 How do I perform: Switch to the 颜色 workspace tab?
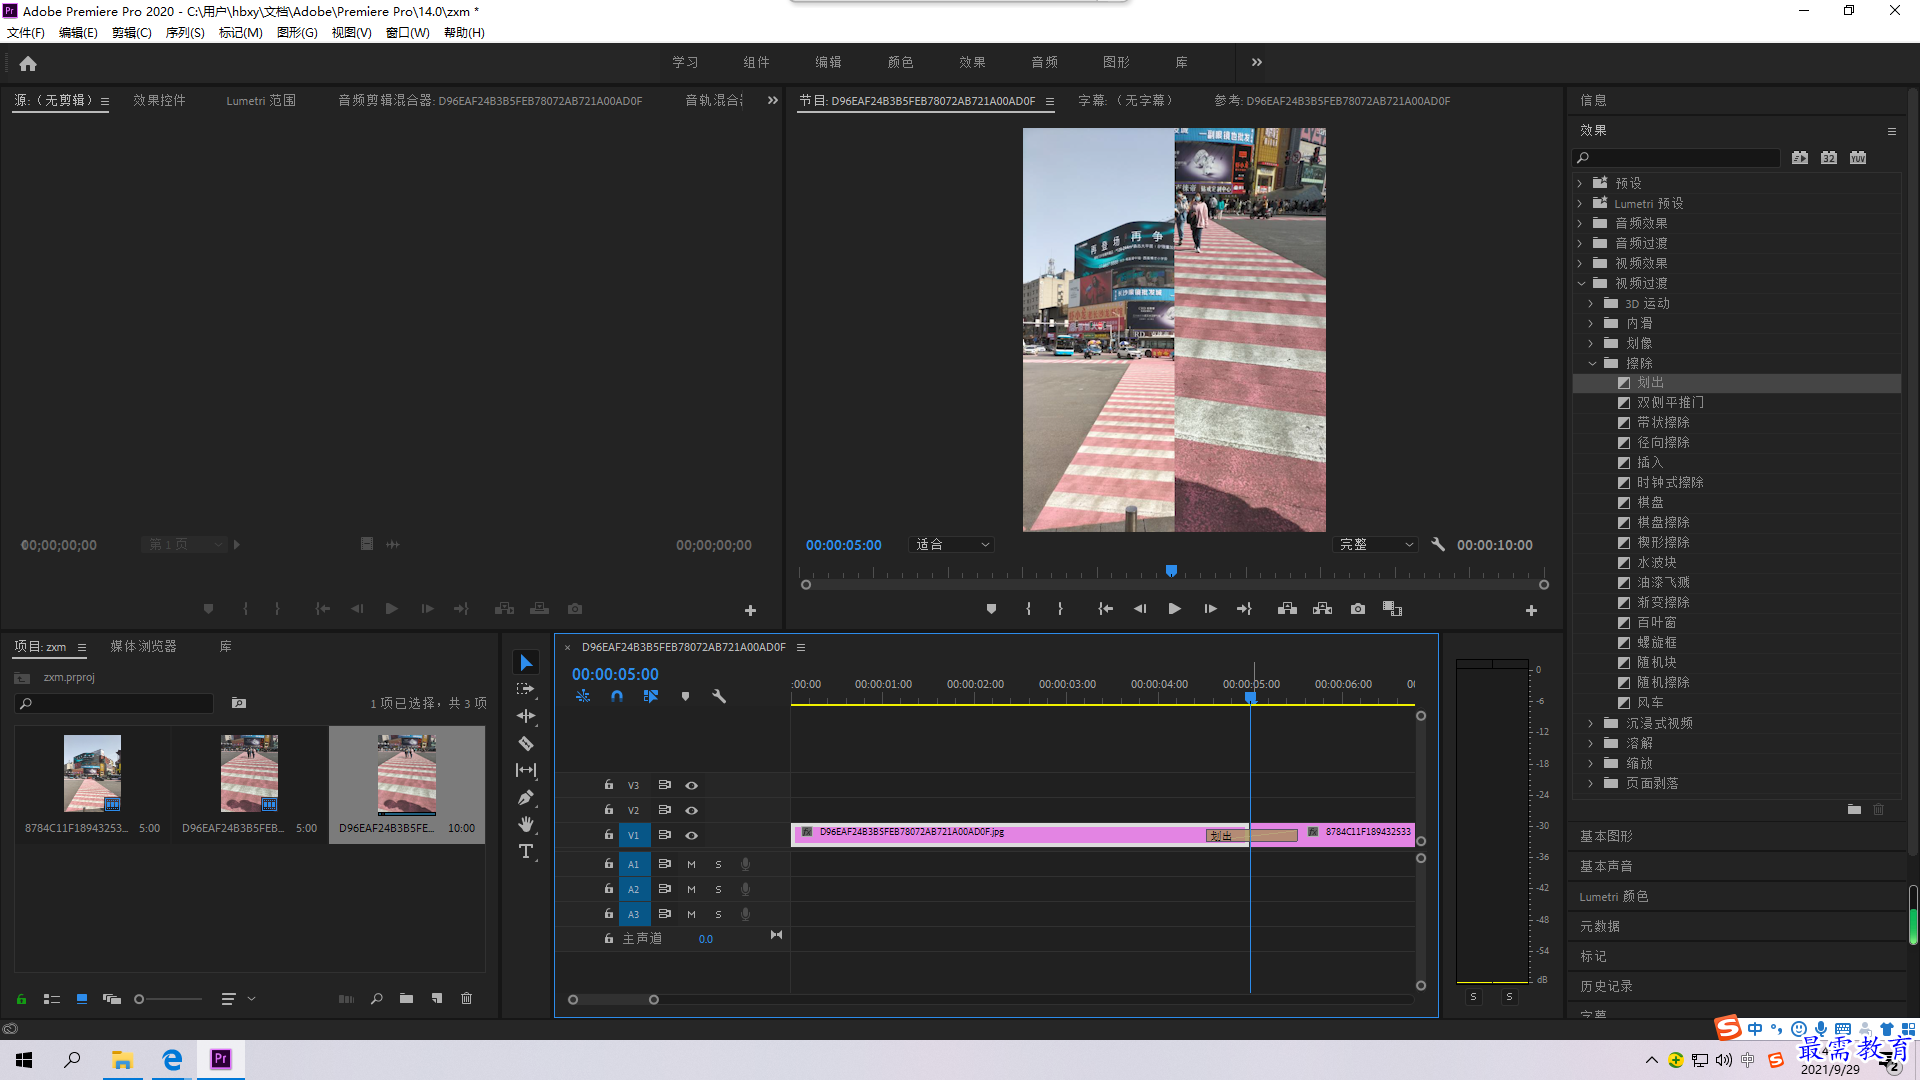coord(900,62)
